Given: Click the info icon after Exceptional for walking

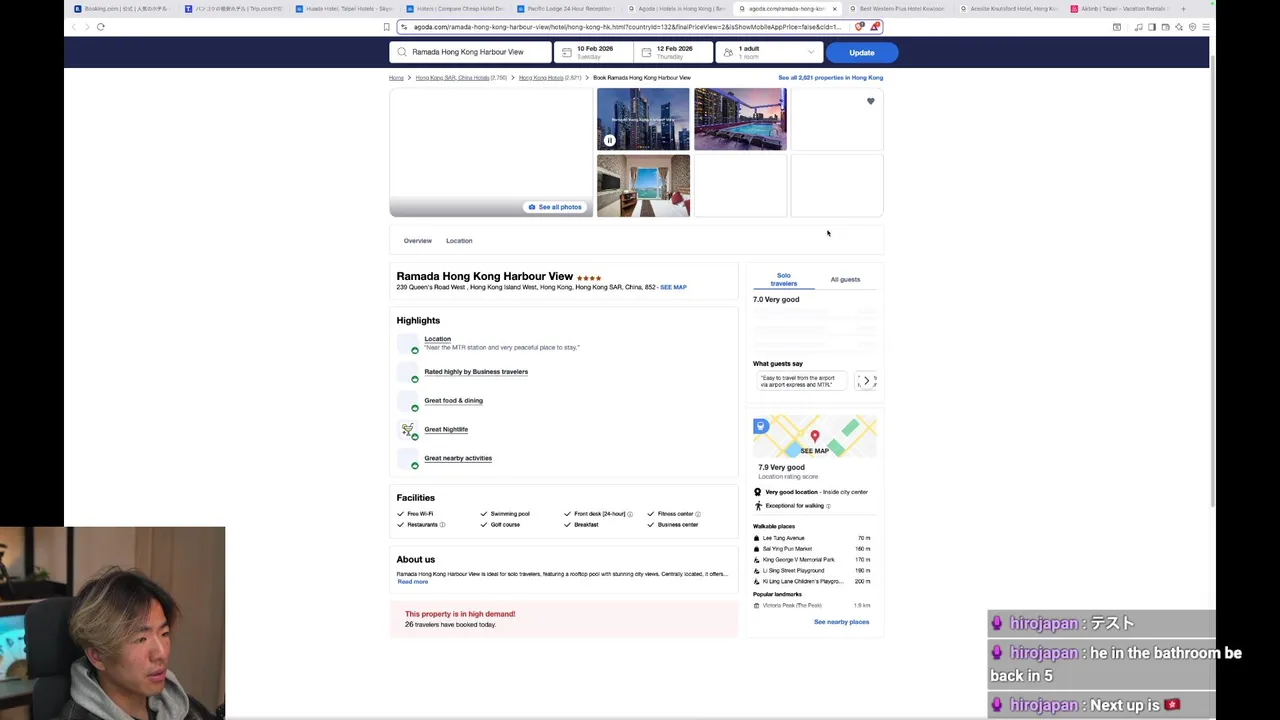Looking at the screenshot, I should (828, 506).
